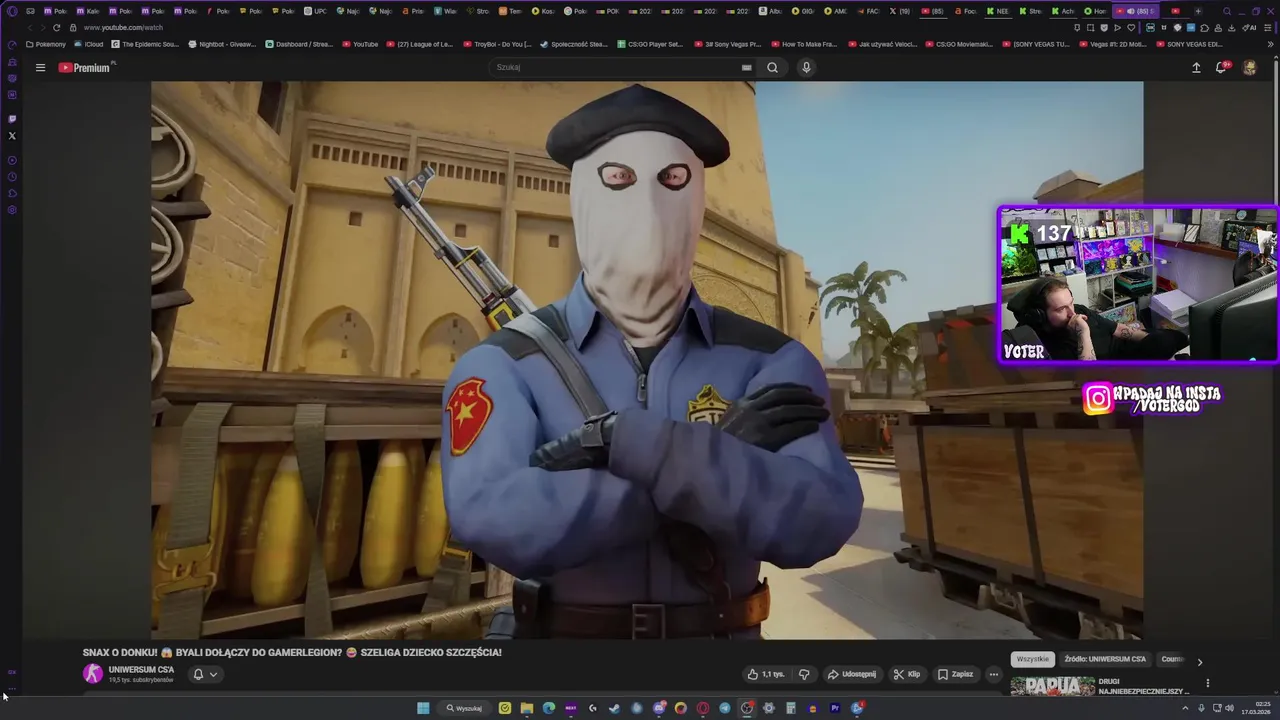Open The Epidemic Sound bookmark
The height and width of the screenshot is (720, 1280).
click(145, 44)
